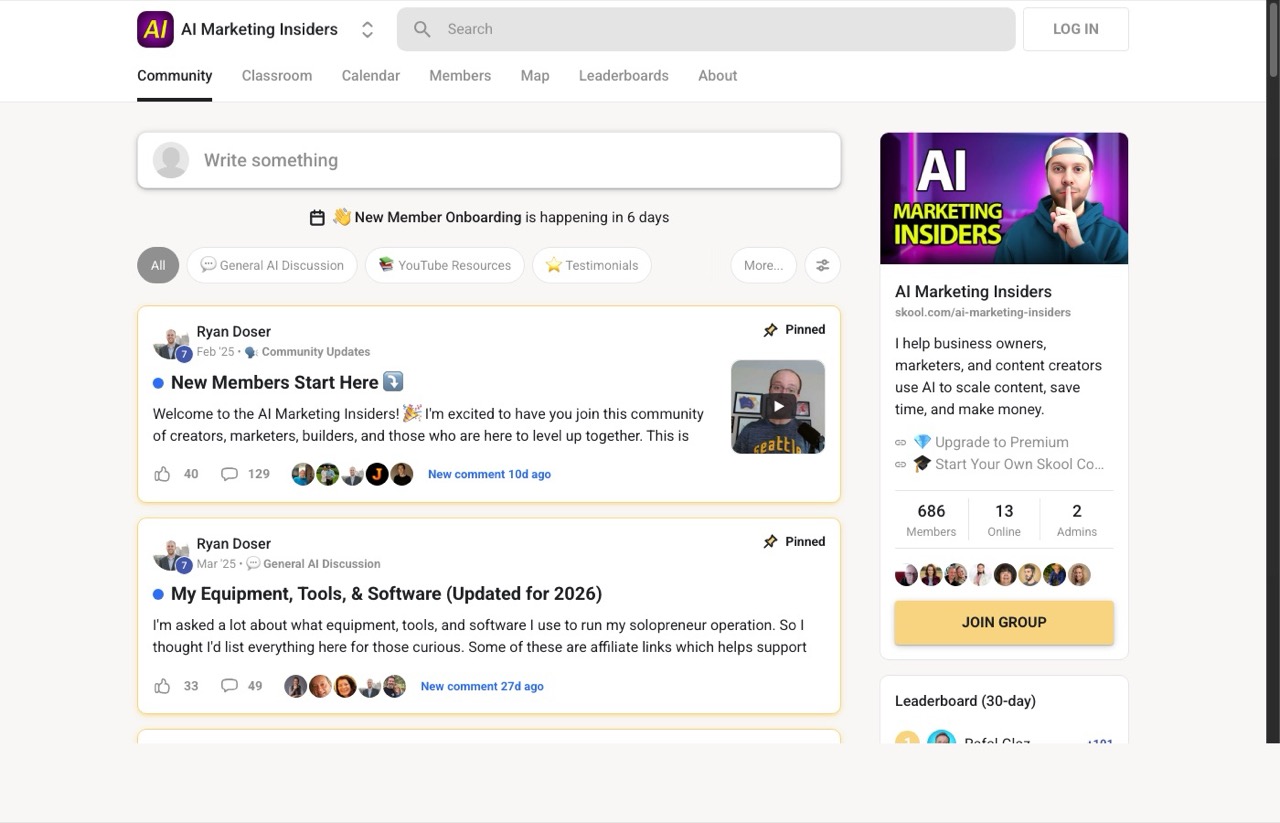Click the last member avatar in sidebar
1280x823 pixels.
click(1079, 575)
